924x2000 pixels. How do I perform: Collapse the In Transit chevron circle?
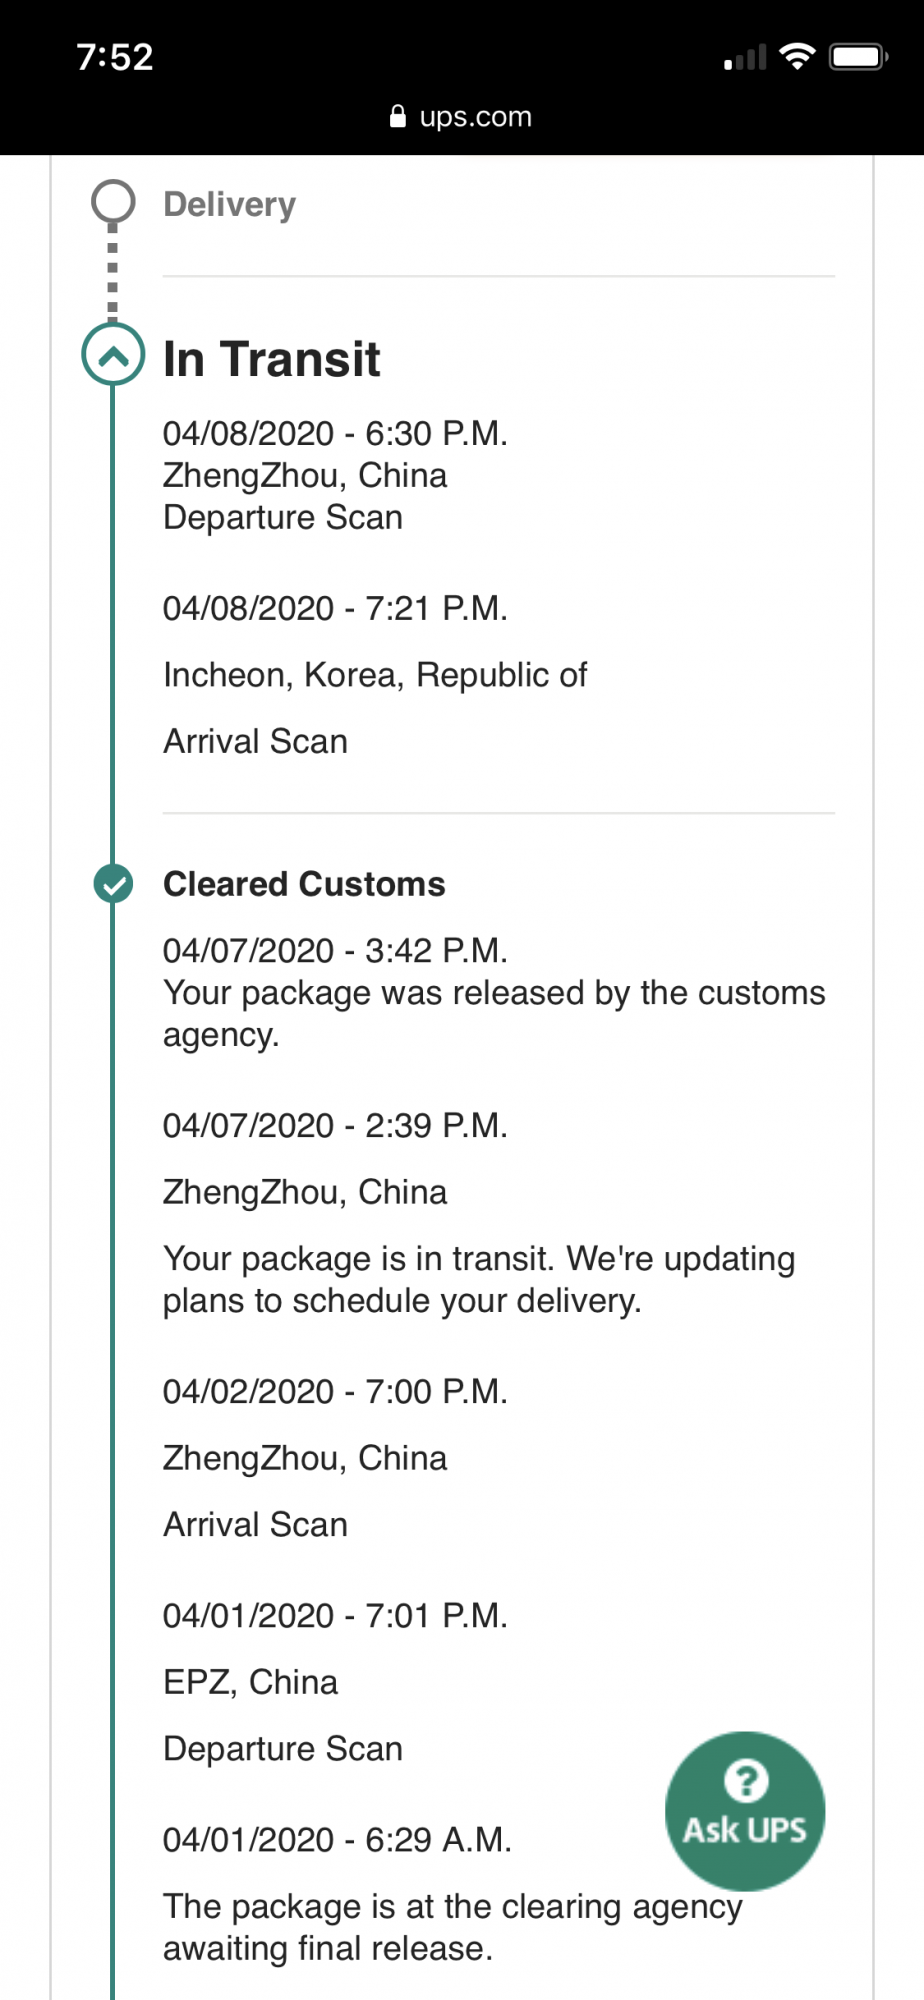113,354
